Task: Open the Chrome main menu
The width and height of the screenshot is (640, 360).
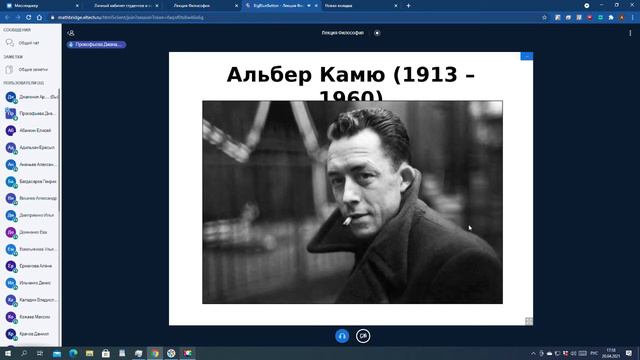Action: point(633,18)
